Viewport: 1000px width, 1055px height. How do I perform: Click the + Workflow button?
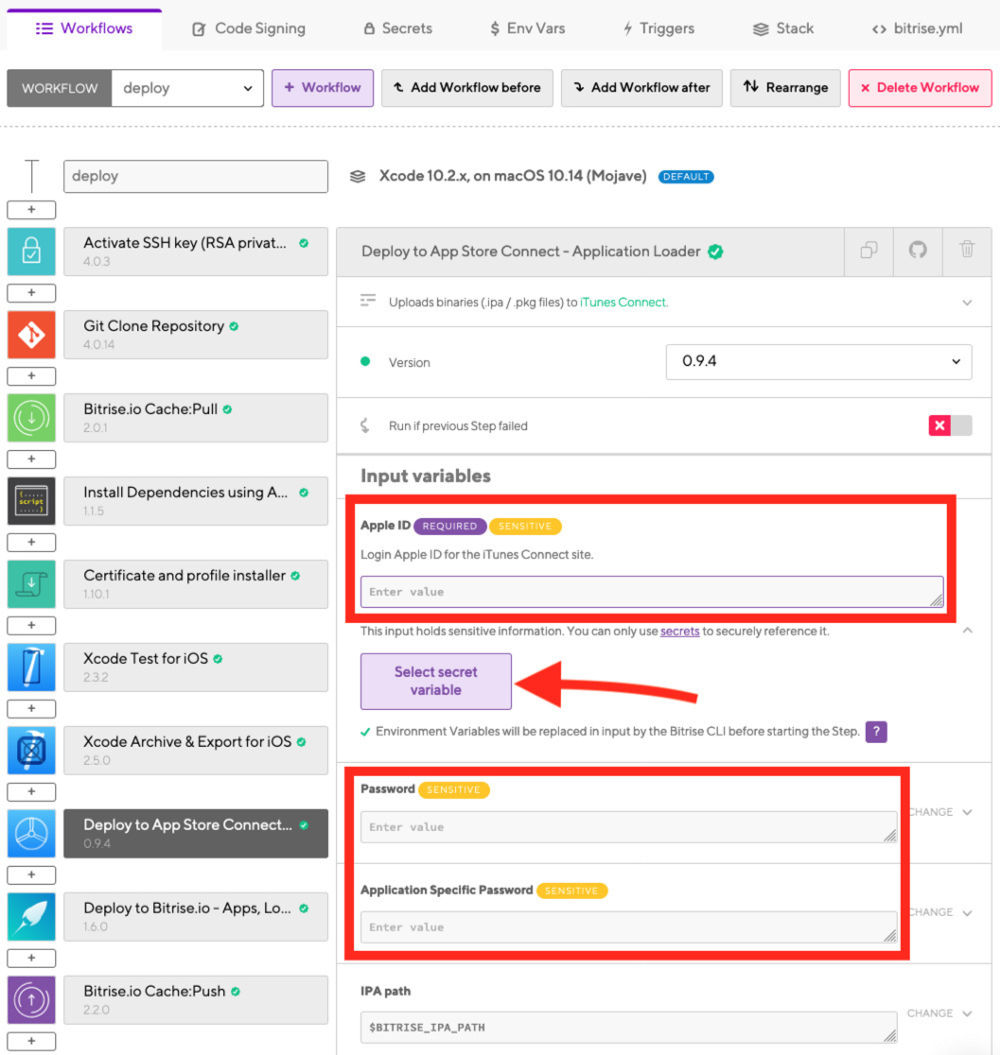[x=322, y=88]
